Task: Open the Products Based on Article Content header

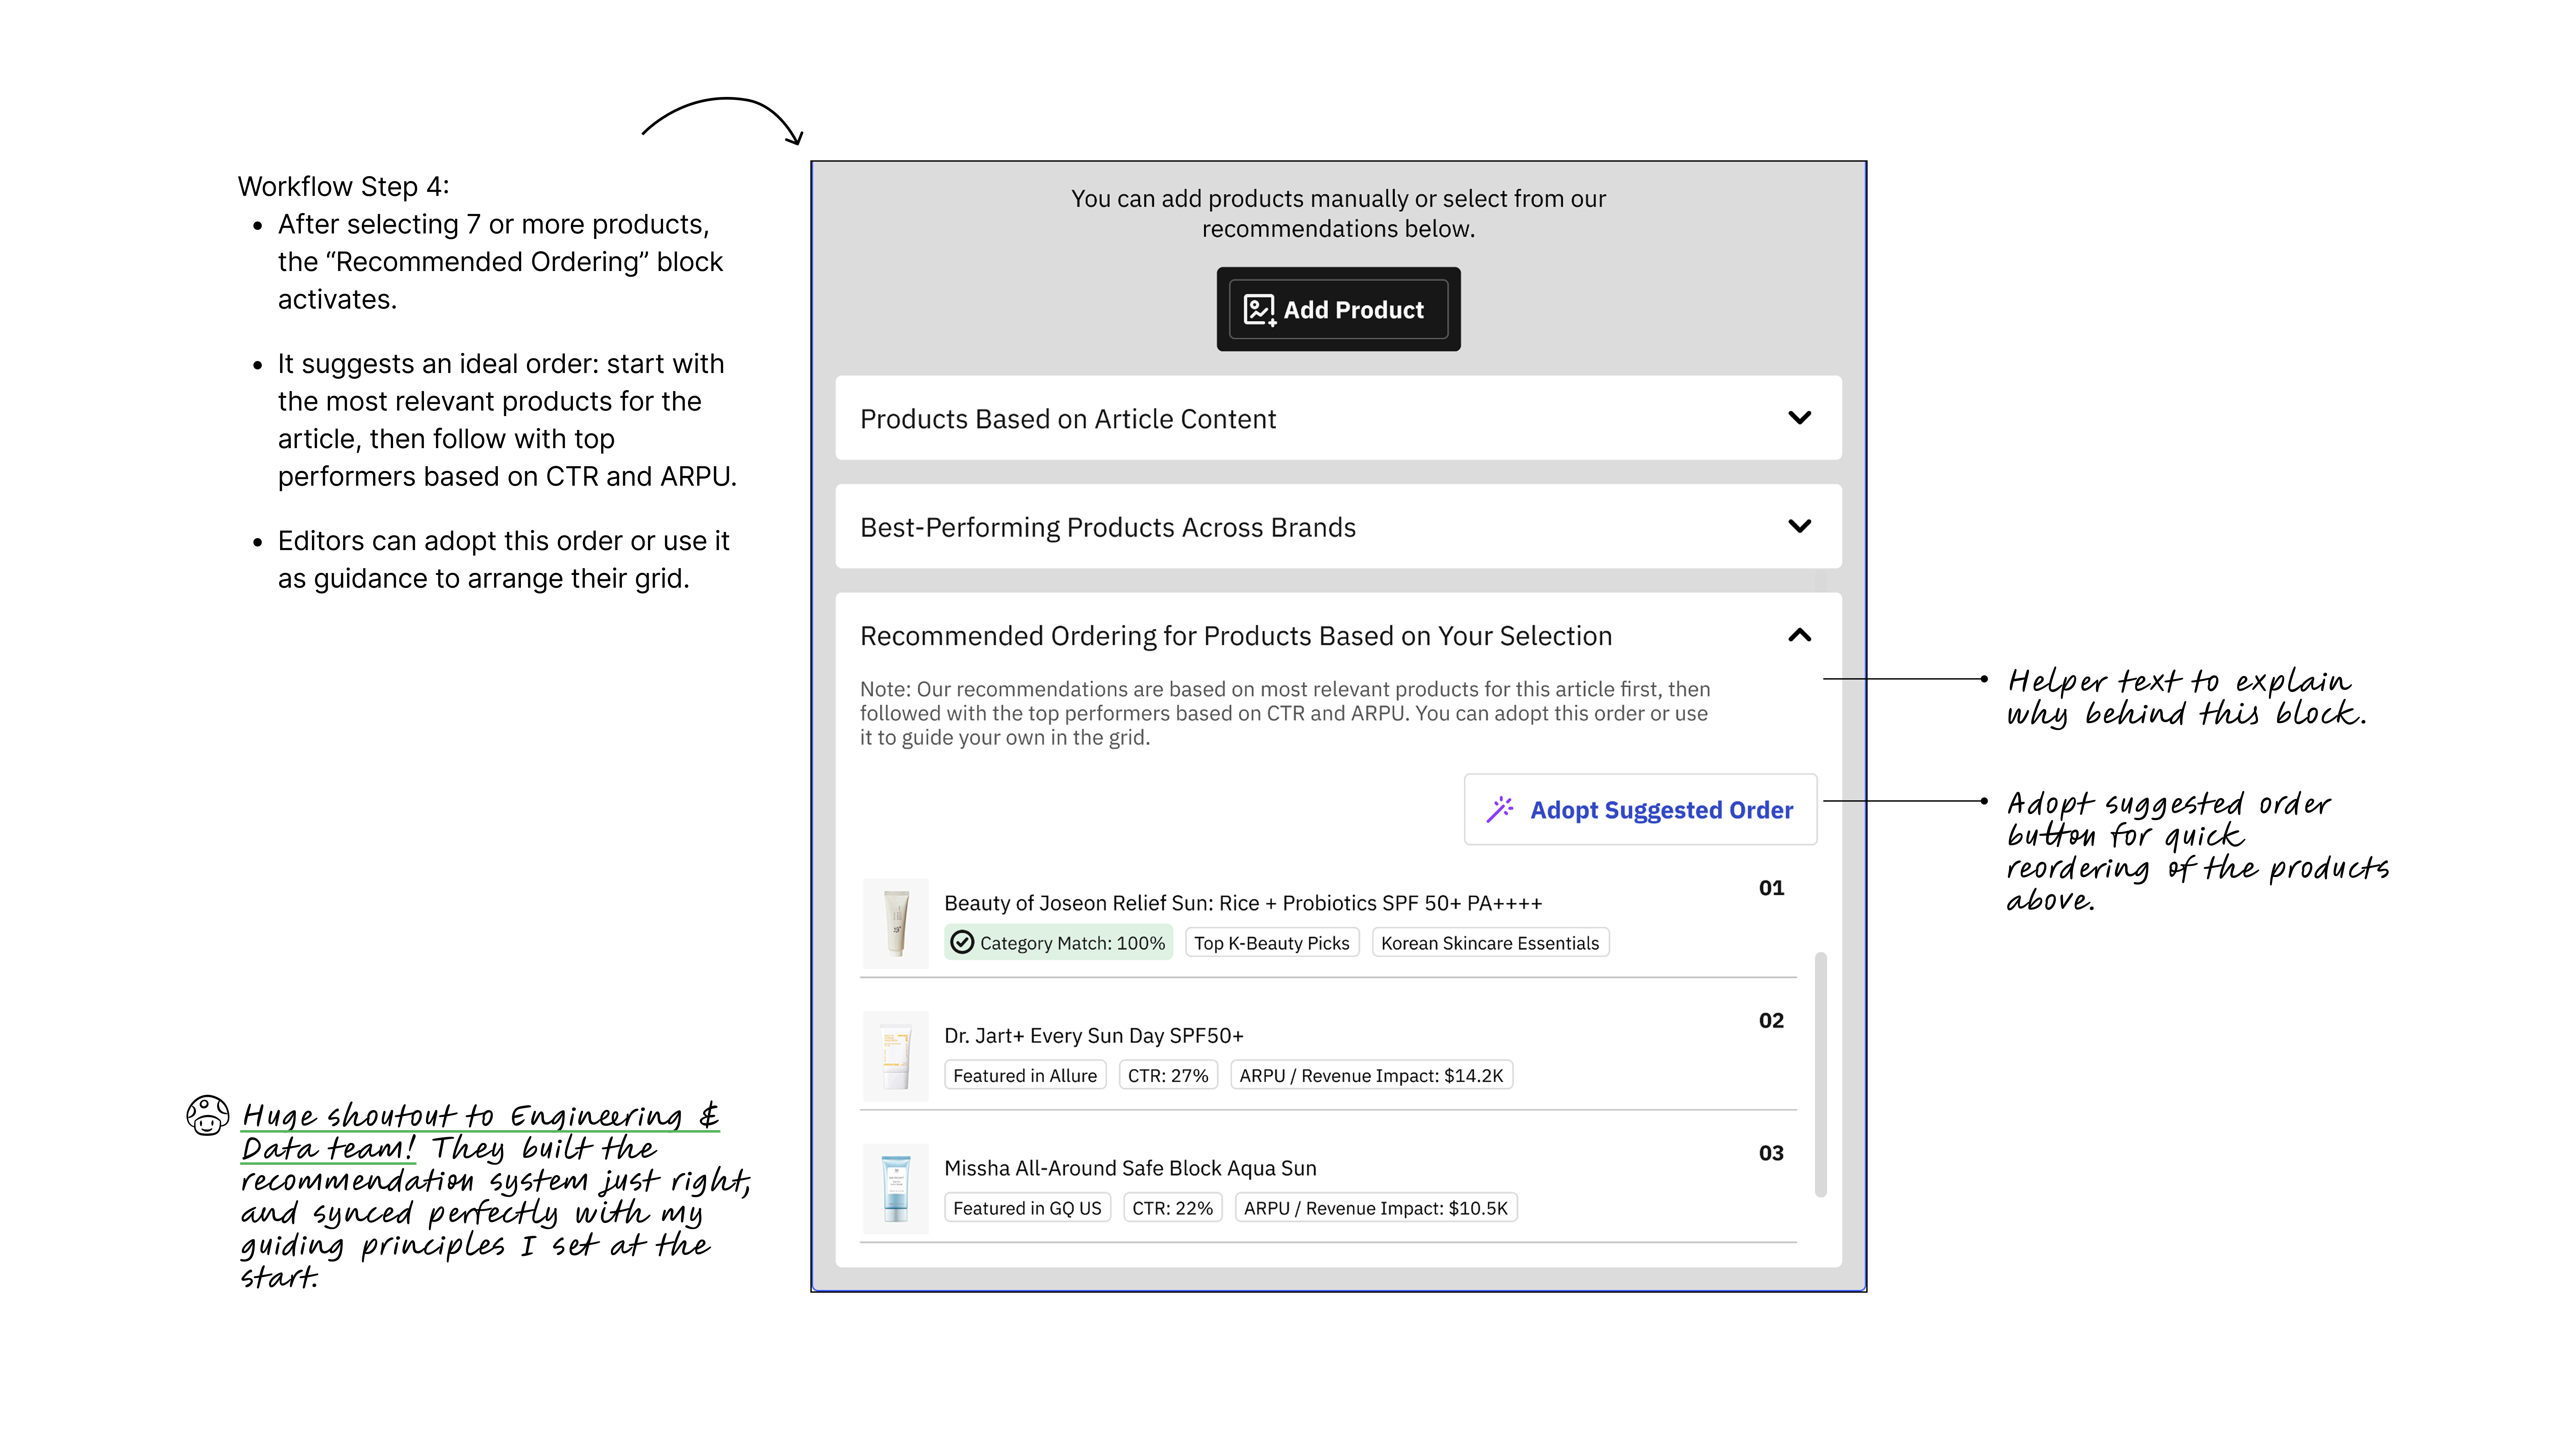Action: (1338, 418)
